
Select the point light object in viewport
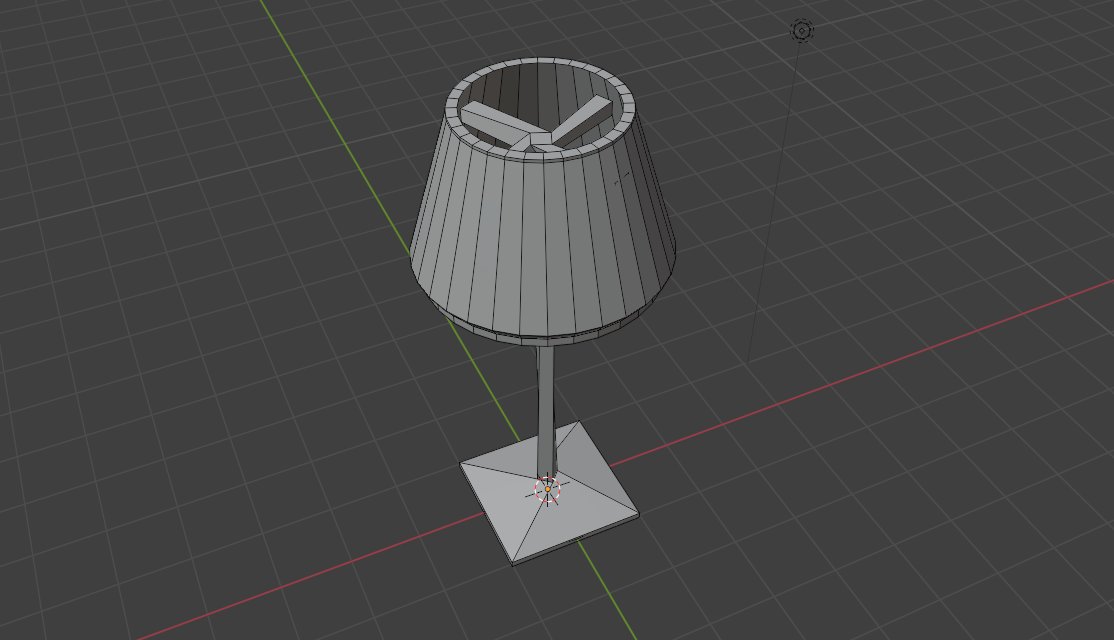[802, 31]
